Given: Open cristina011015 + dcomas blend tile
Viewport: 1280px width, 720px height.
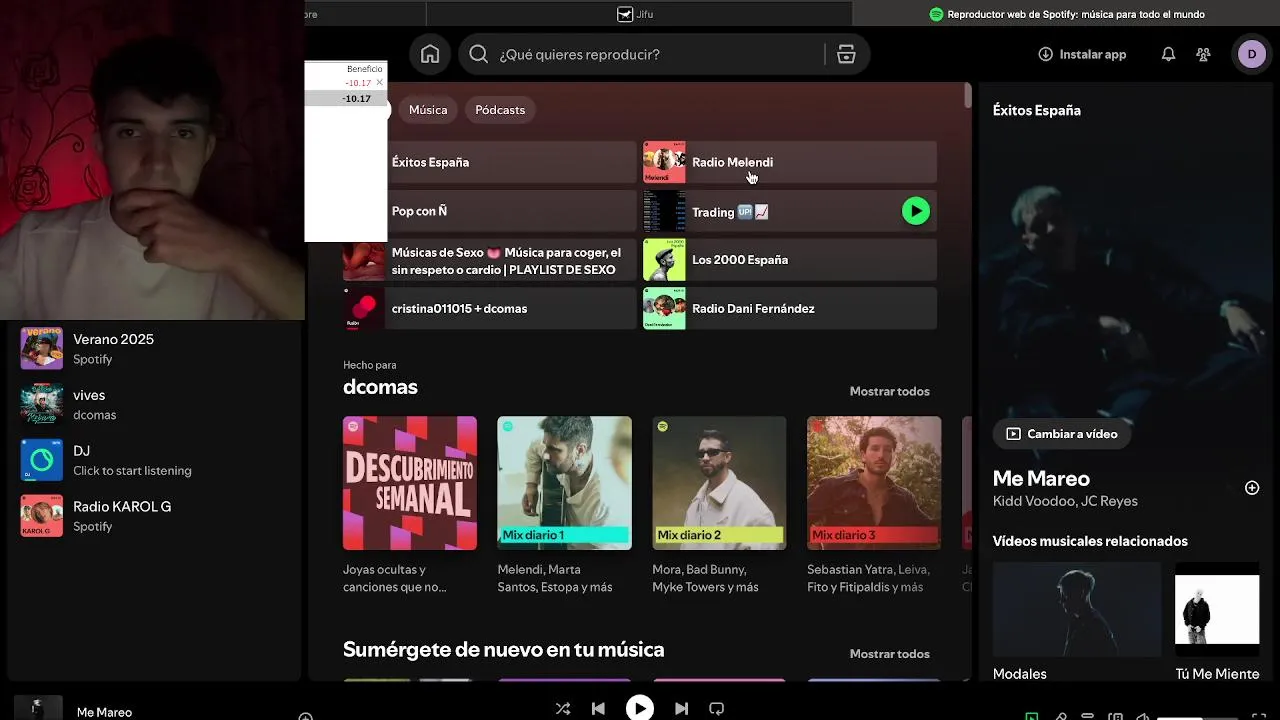Looking at the screenshot, I should (489, 308).
